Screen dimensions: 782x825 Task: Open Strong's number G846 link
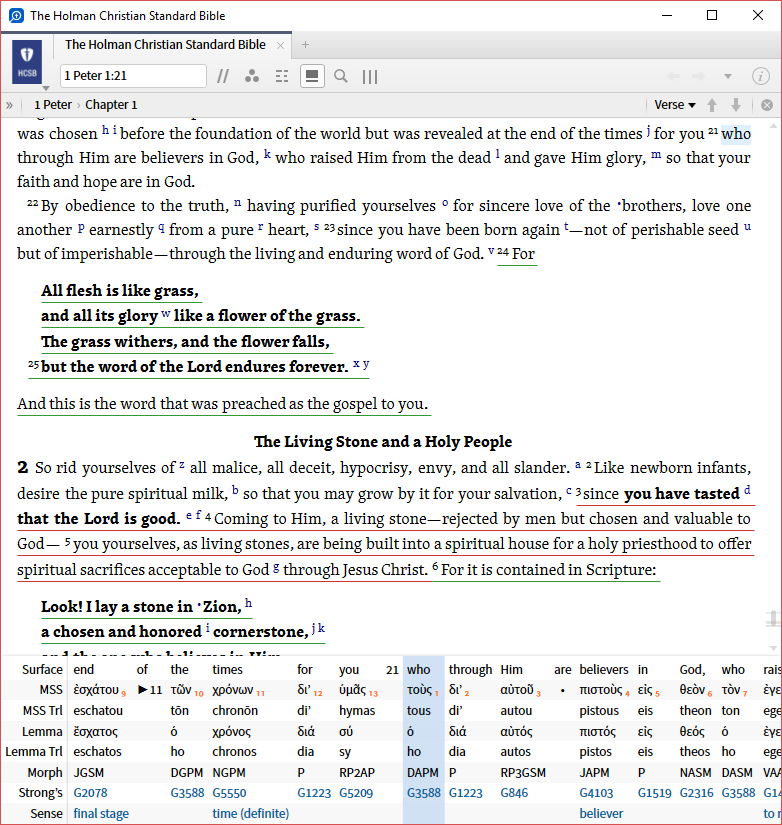(x=514, y=793)
